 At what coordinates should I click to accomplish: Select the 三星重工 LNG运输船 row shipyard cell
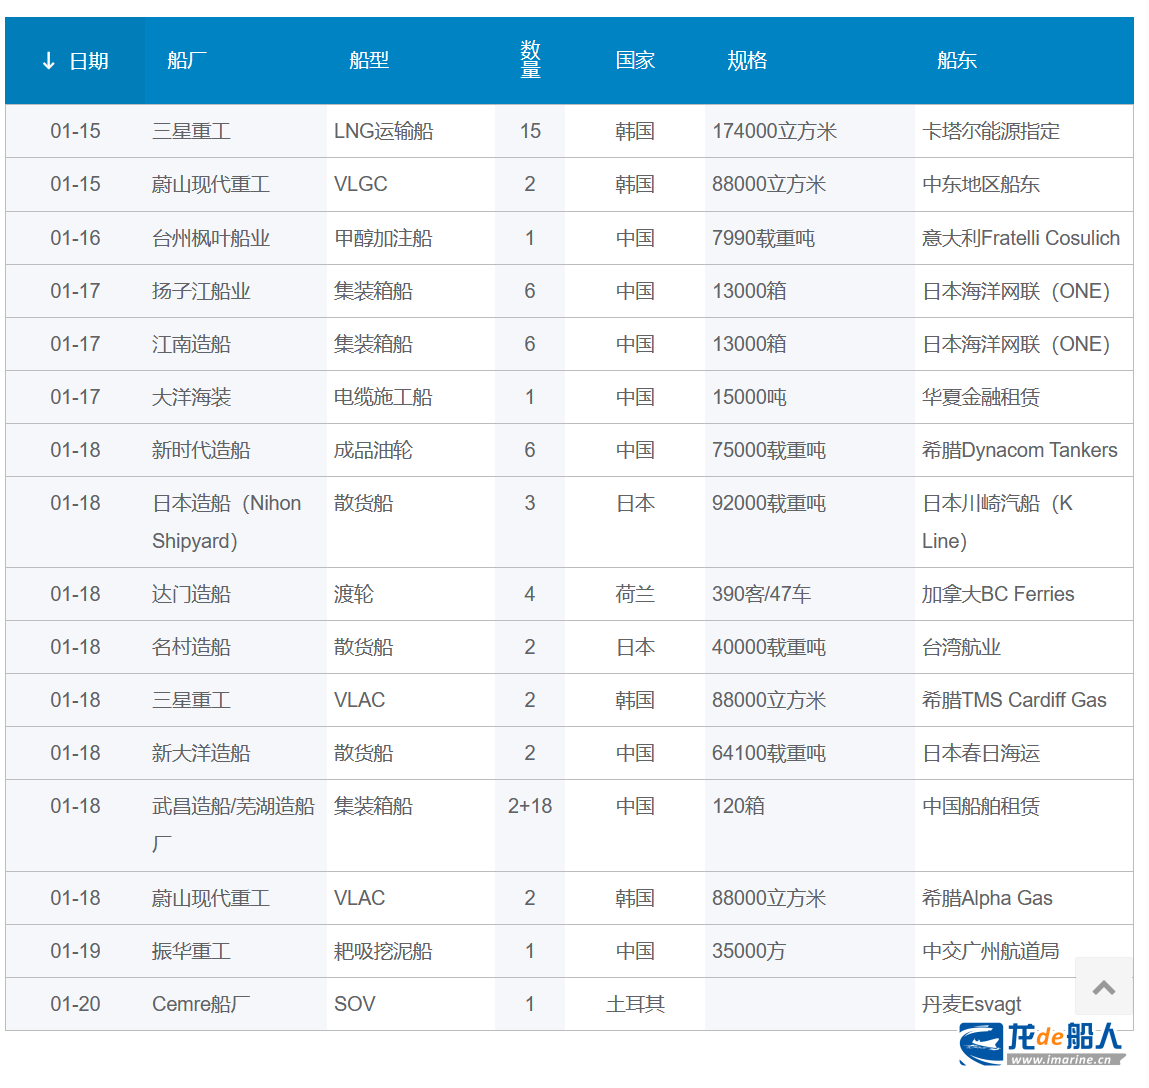pos(192,131)
